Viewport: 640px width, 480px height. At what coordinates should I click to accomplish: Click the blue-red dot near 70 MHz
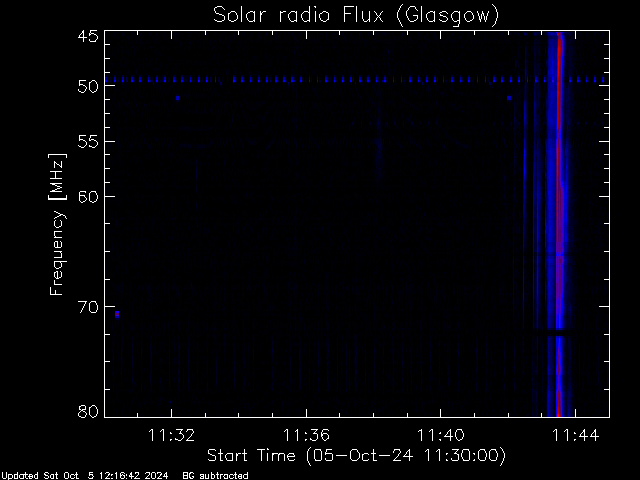pos(117,314)
